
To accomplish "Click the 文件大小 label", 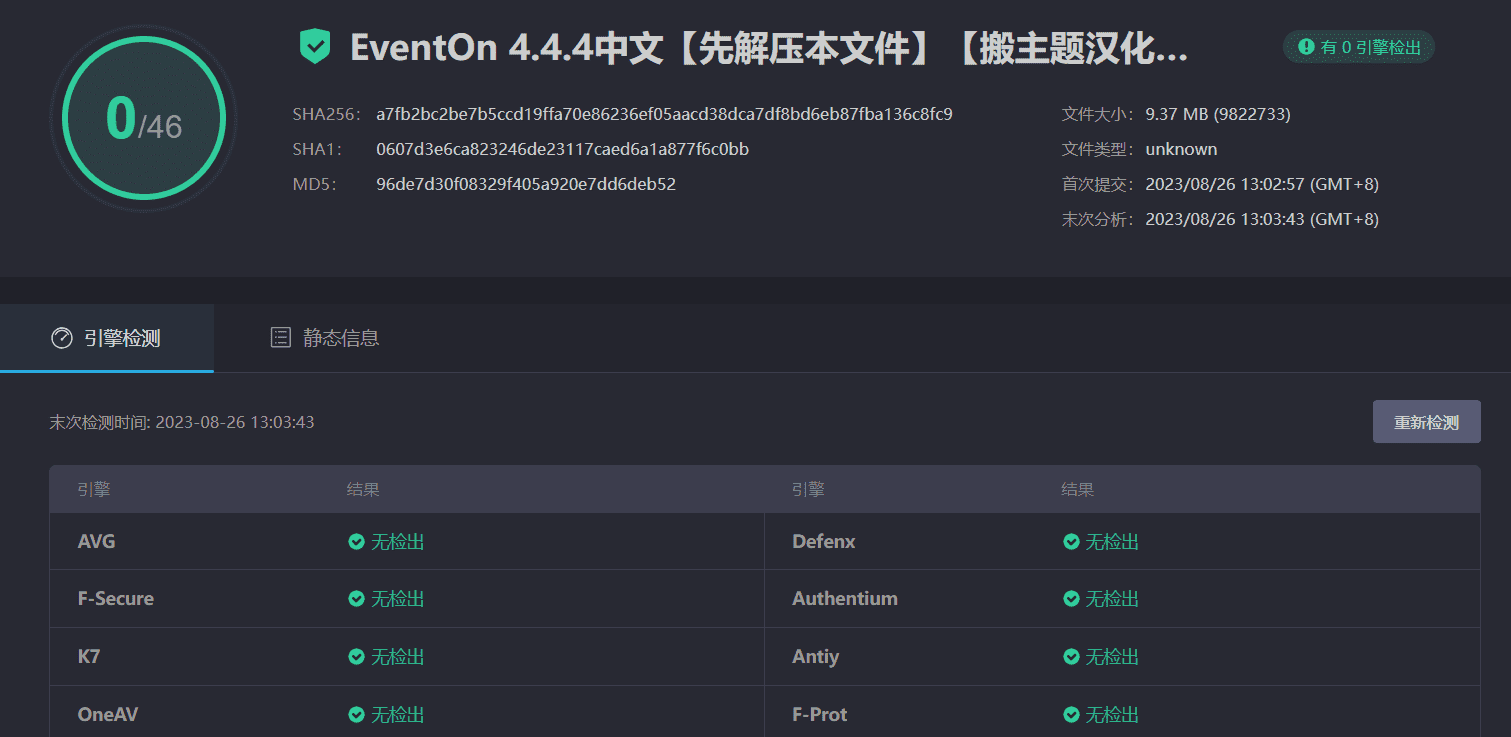I will 1098,114.
